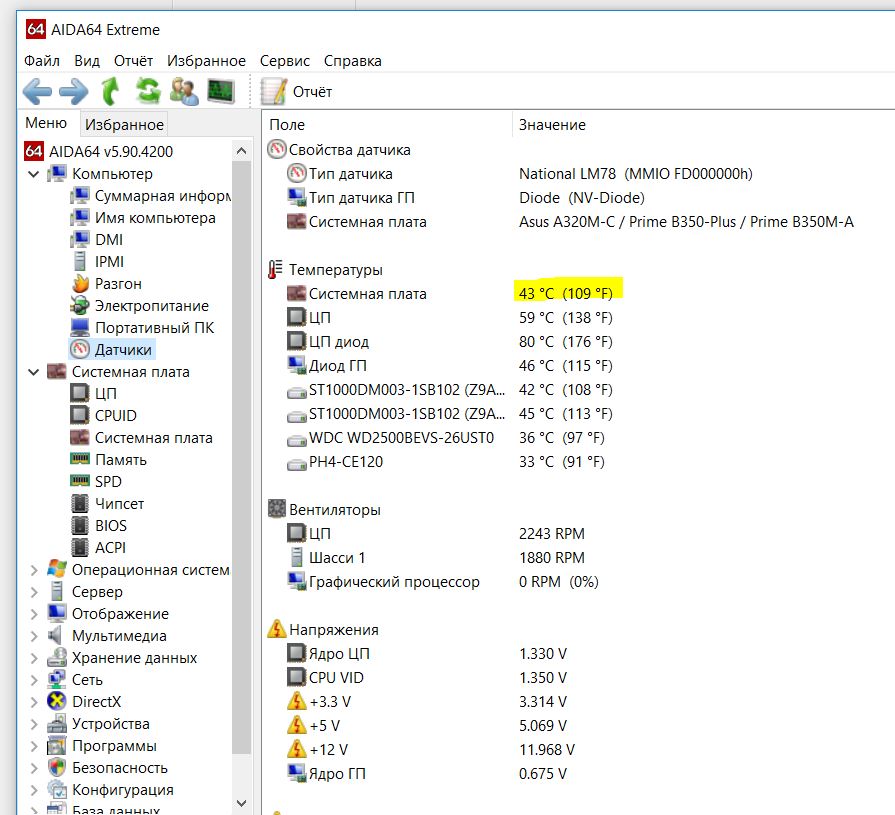Open the ACPI tree item

tap(98, 547)
